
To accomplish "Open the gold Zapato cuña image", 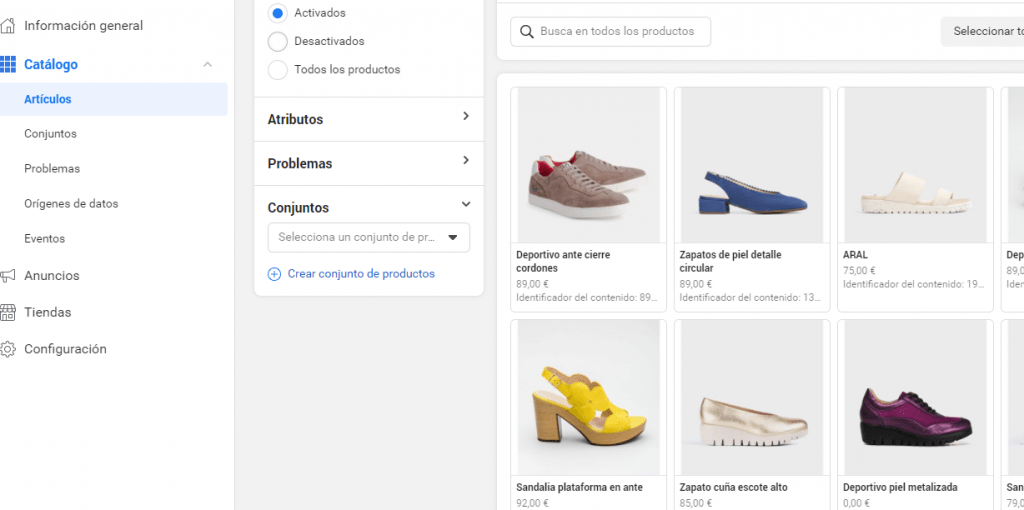I will coord(752,397).
